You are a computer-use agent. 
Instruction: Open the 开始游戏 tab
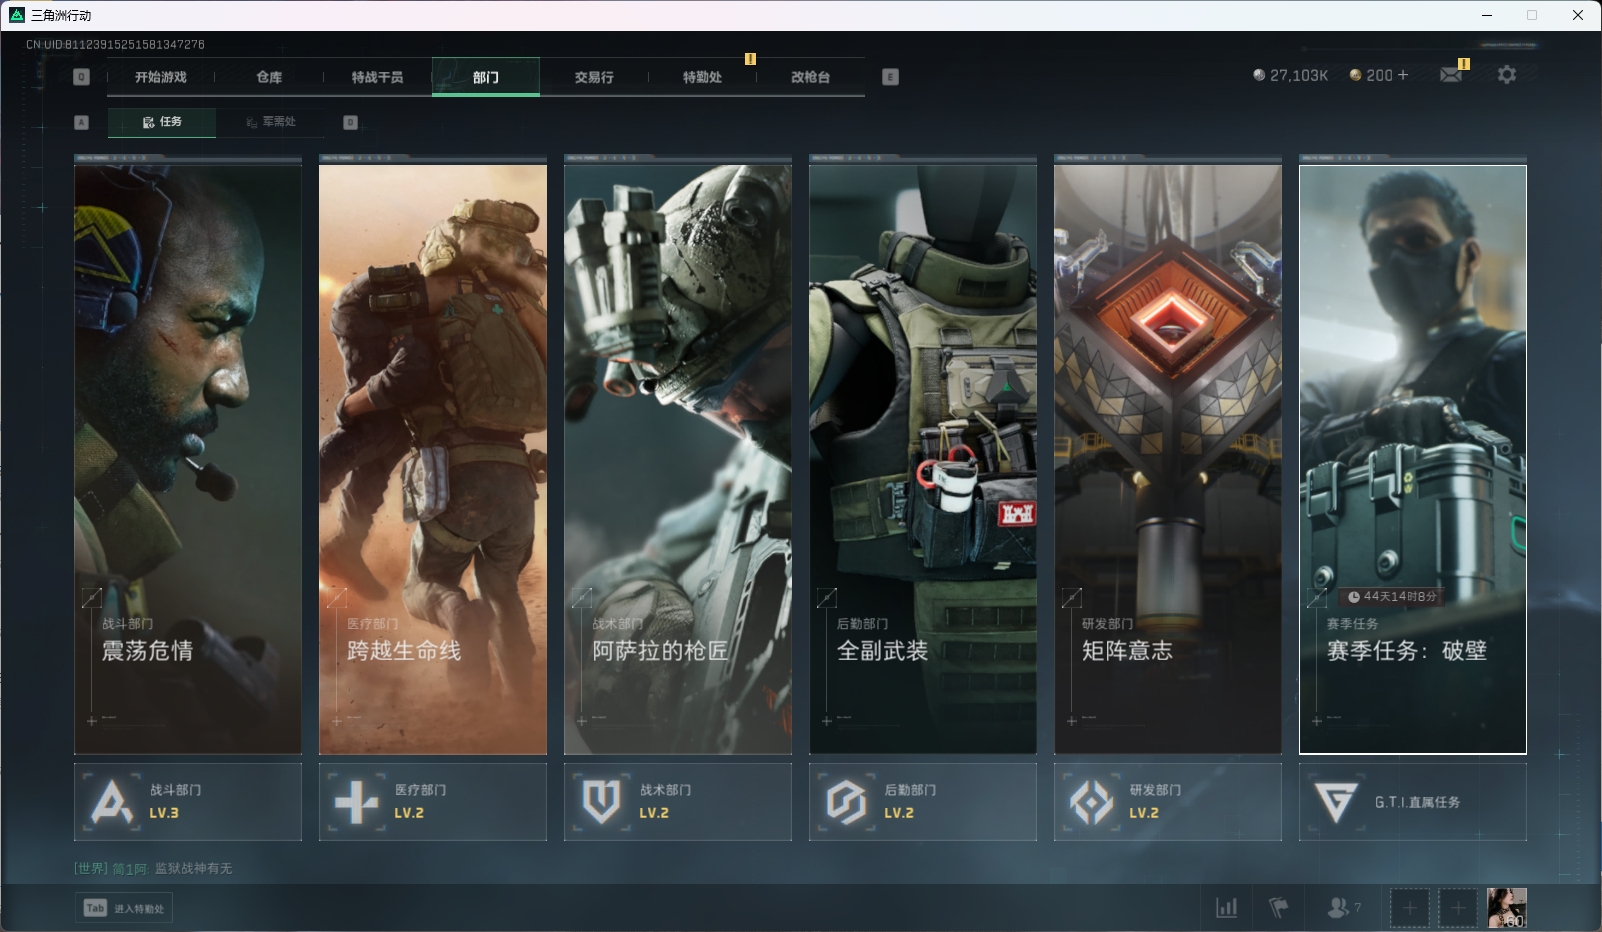point(161,77)
